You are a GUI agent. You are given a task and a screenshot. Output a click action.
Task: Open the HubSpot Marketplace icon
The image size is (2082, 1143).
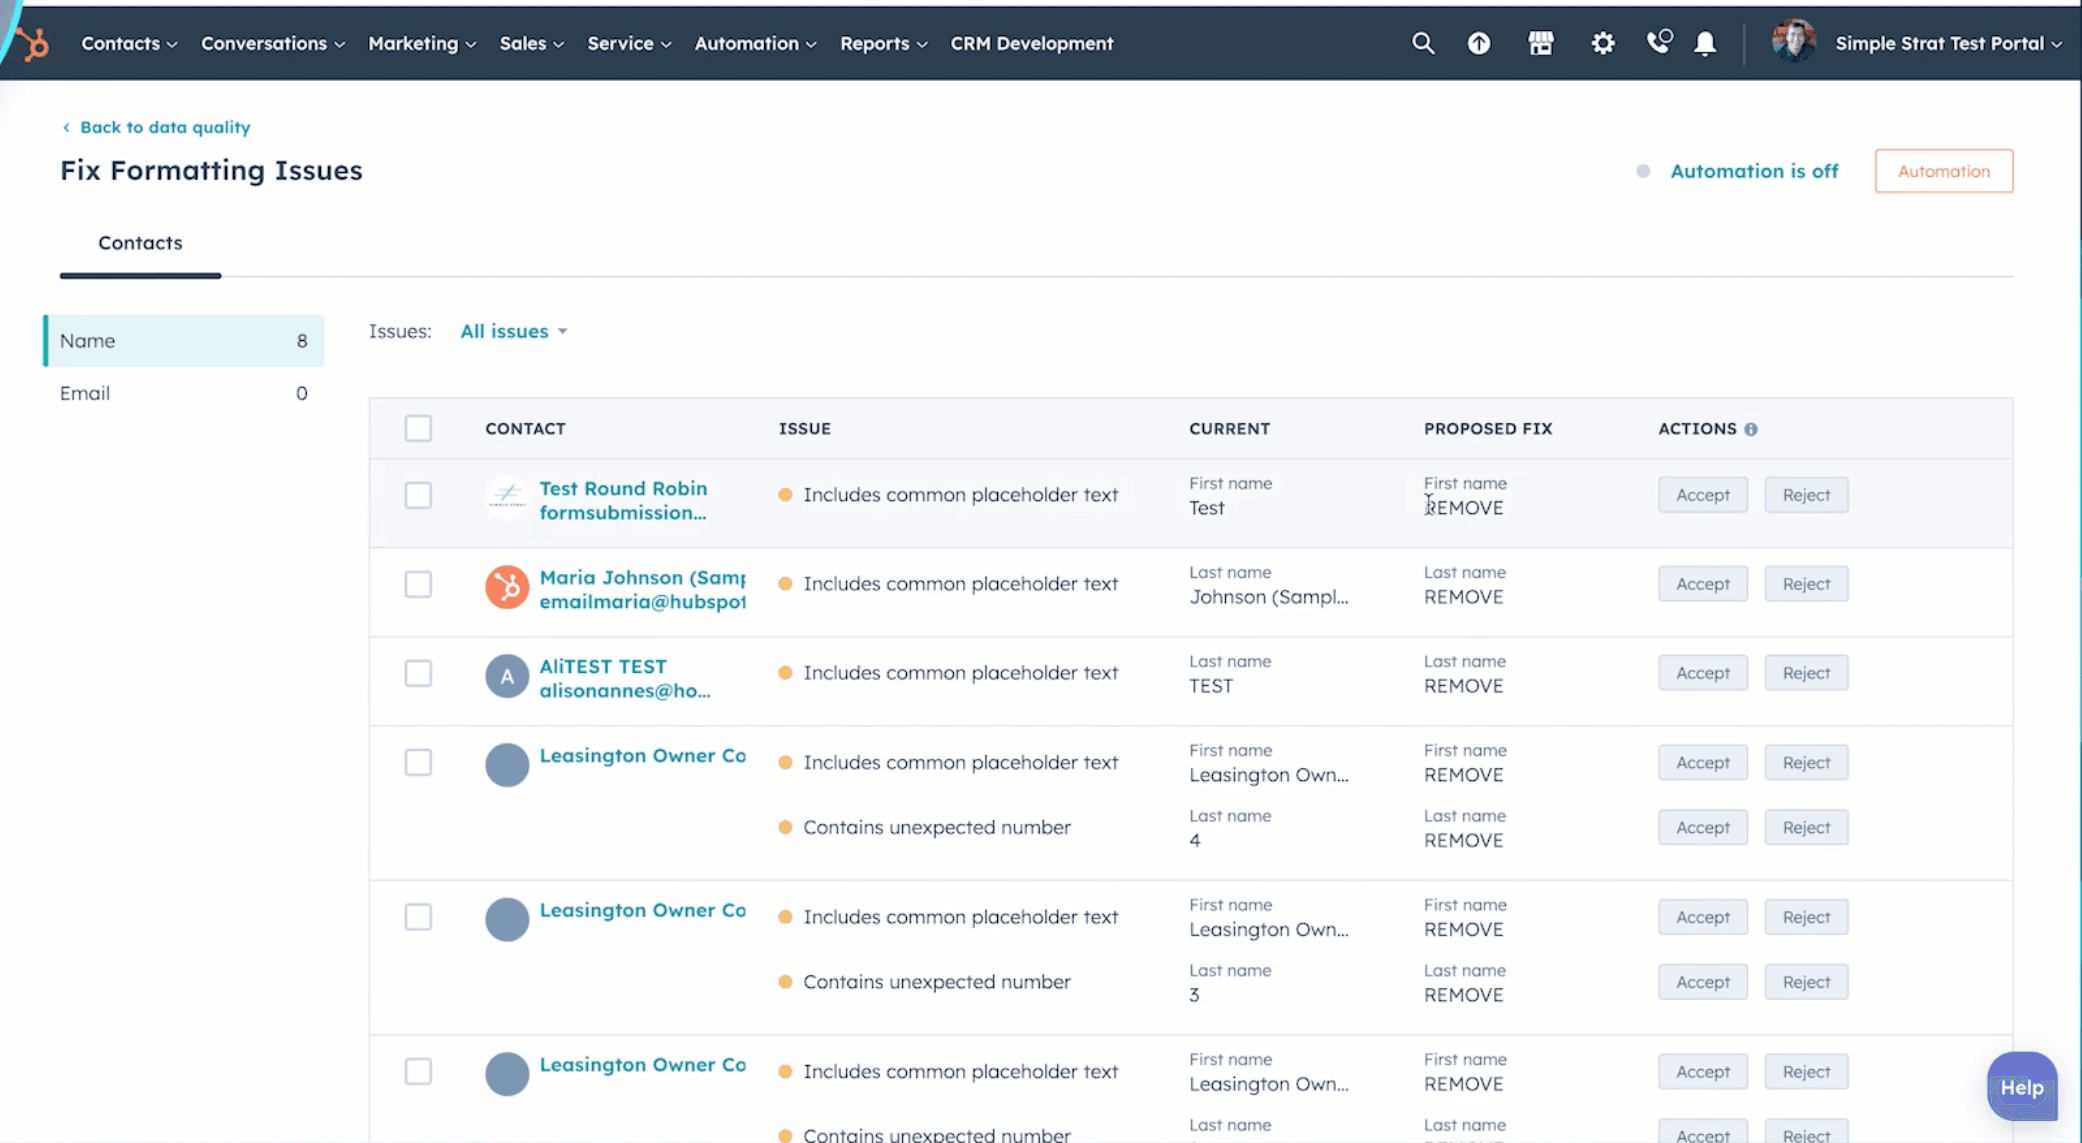click(x=1540, y=43)
